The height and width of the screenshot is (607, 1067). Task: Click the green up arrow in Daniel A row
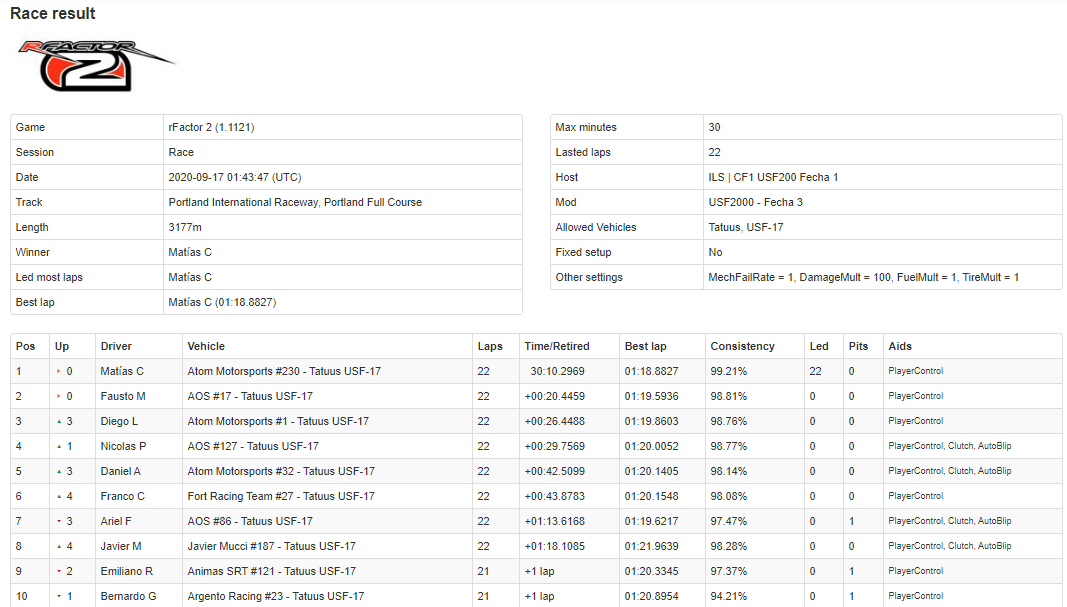click(59, 472)
